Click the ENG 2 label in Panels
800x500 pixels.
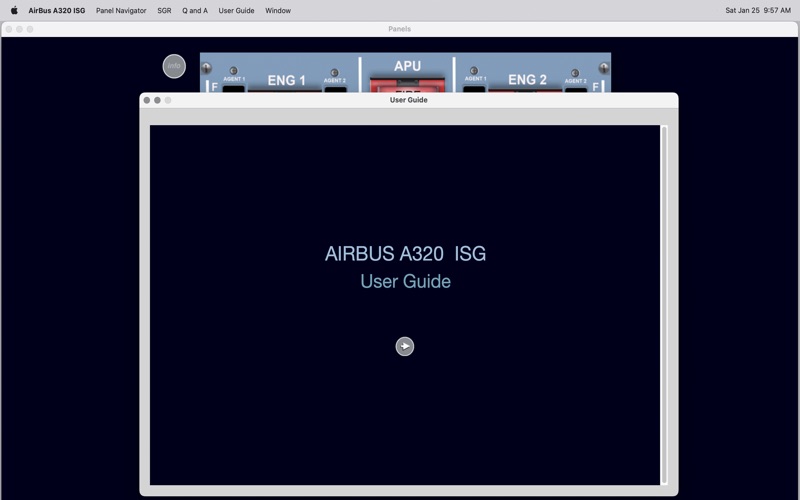pos(527,80)
